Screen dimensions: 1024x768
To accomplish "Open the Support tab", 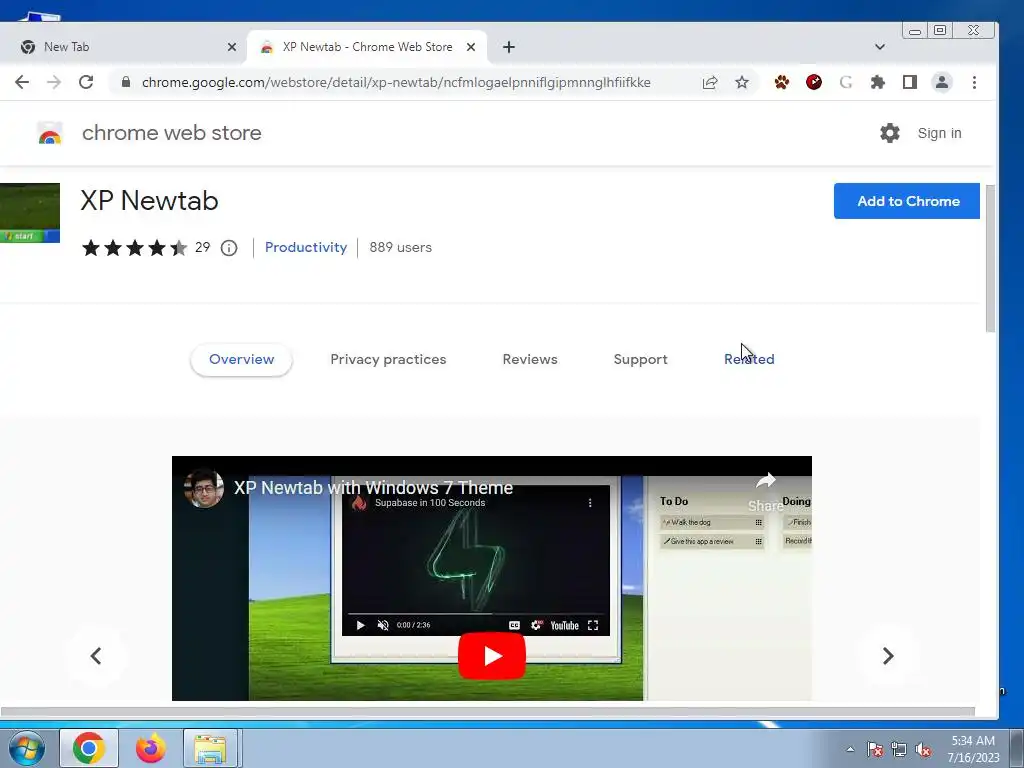I will (641, 359).
